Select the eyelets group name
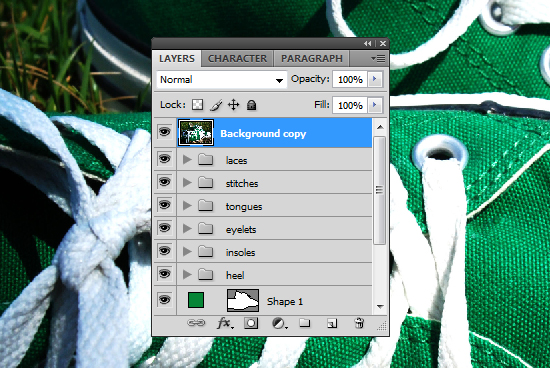Image resolution: width=550 pixels, height=368 pixels. click(241, 230)
